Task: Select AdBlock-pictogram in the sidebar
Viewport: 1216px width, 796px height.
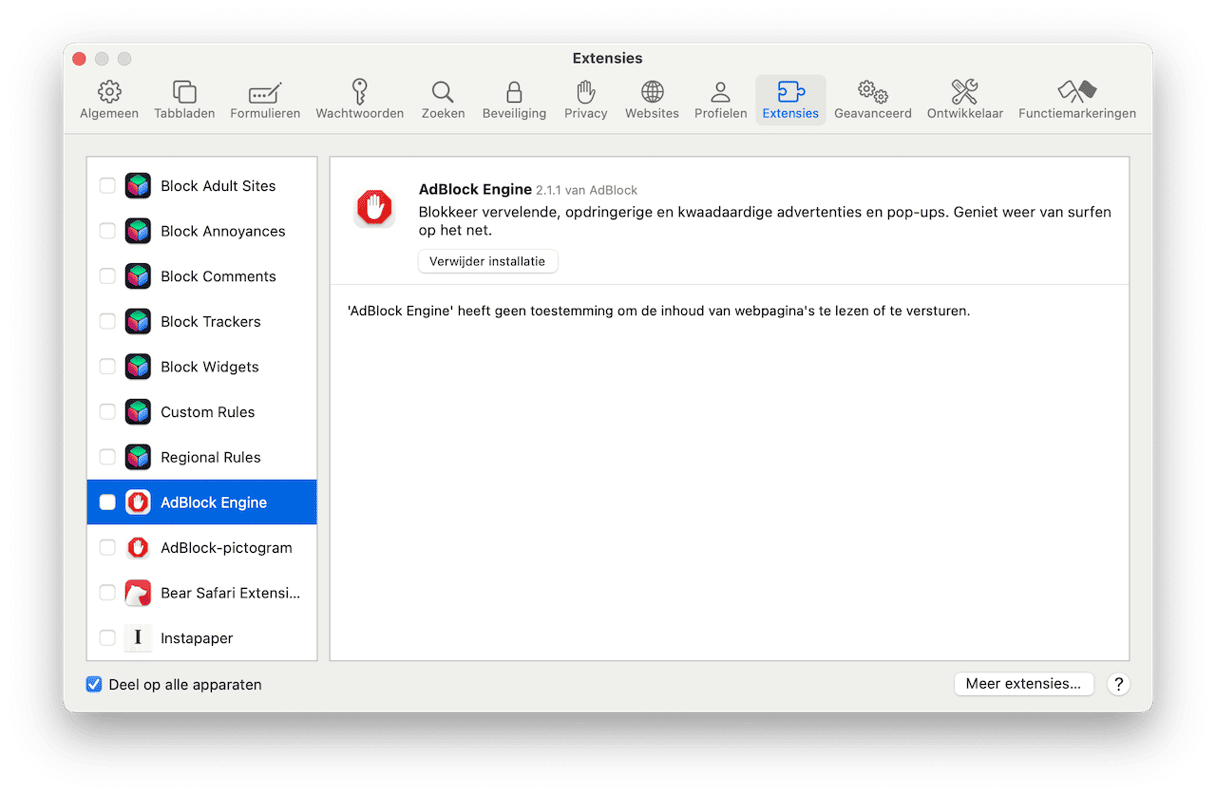Action: (x=226, y=548)
